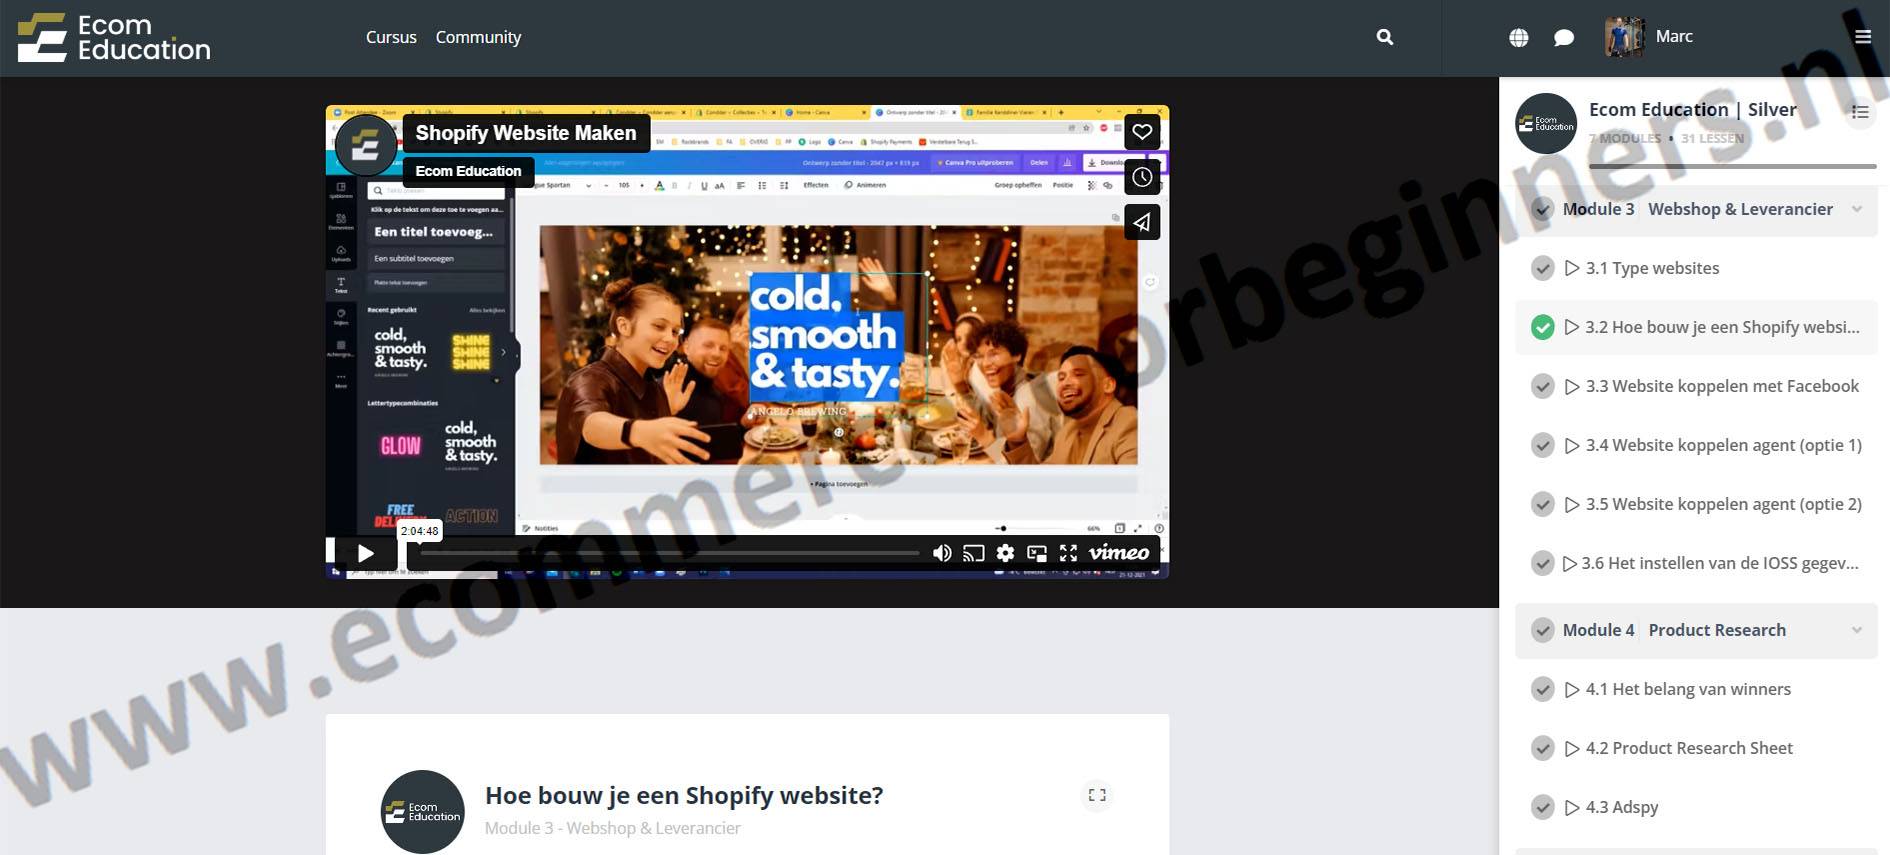Toggle completion check for 3.3 Website koppelen met Facebook
The image size is (1890, 855).
click(x=1543, y=386)
